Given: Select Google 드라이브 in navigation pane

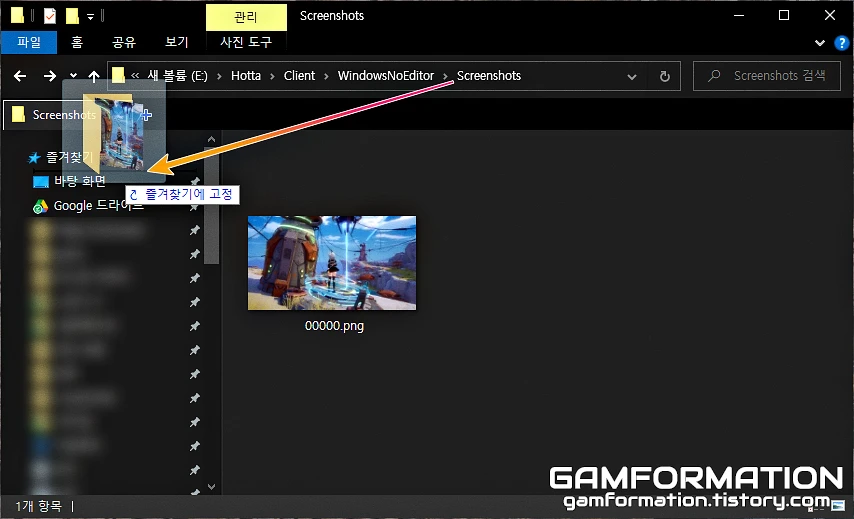Looking at the screenshot, I should tap(98, 205).
